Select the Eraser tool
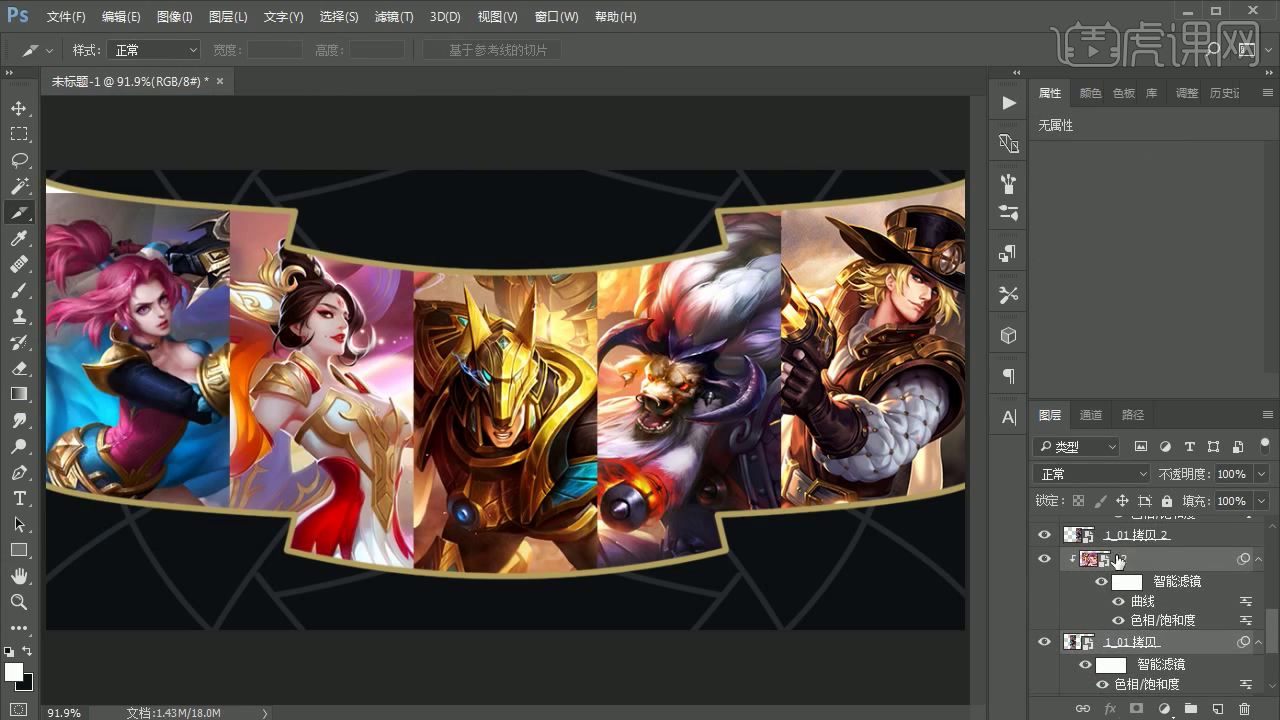The width and height of the screenshot is (1280, 720). pos(19,368)
